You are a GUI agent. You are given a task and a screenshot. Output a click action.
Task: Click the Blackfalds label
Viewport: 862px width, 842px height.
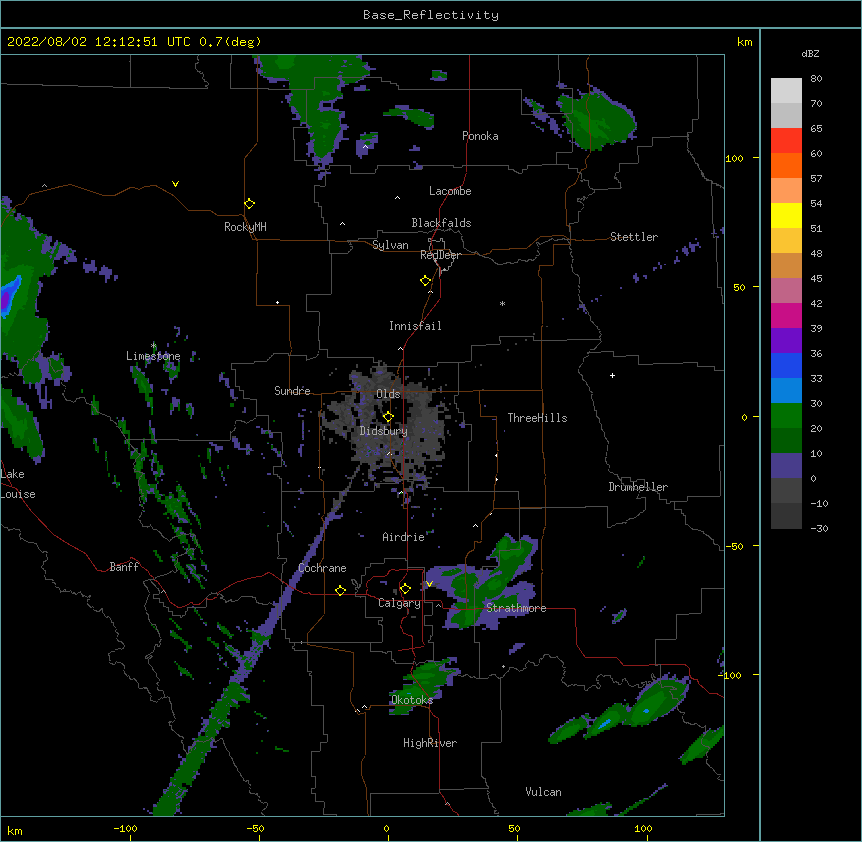click(x=441, y=223)
